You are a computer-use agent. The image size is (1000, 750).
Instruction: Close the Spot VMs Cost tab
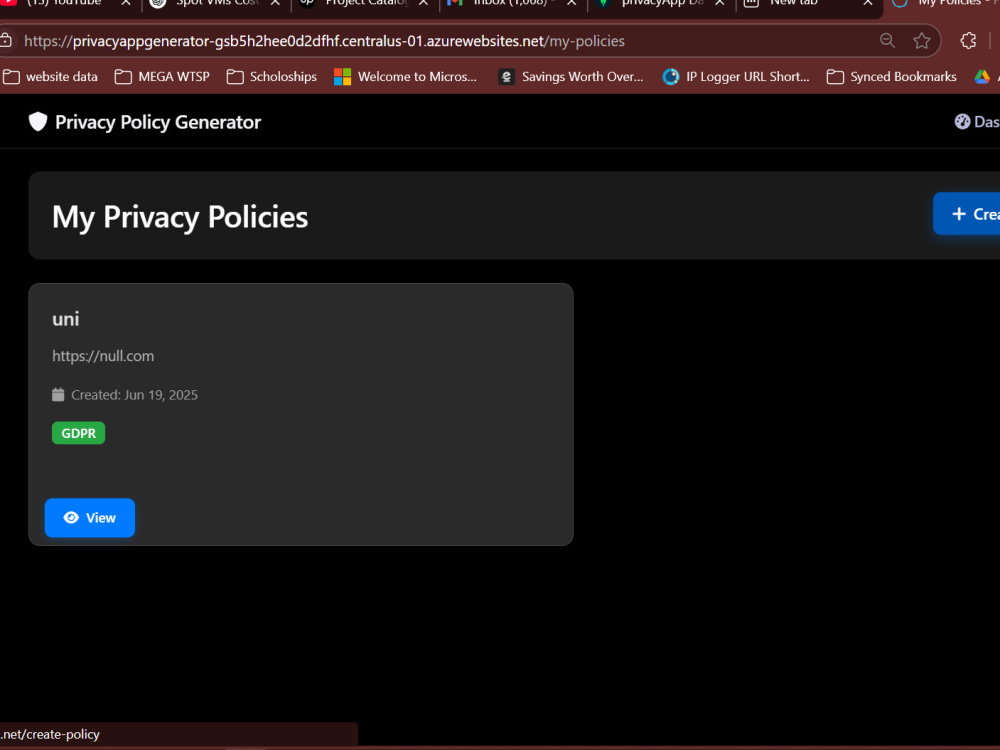(x=275, y=3)
